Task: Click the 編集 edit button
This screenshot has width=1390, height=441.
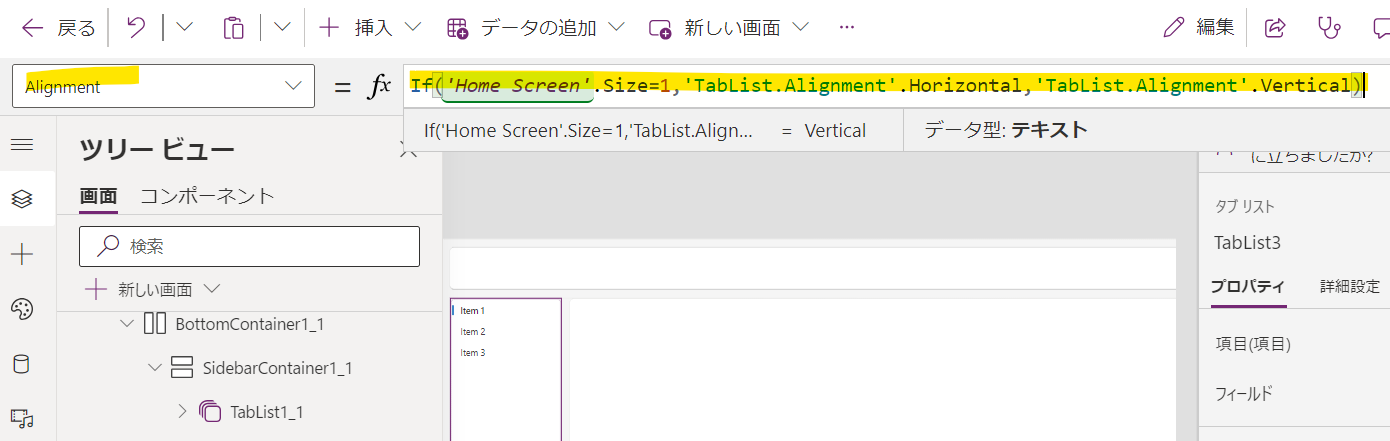Action: pos(1199,28)
